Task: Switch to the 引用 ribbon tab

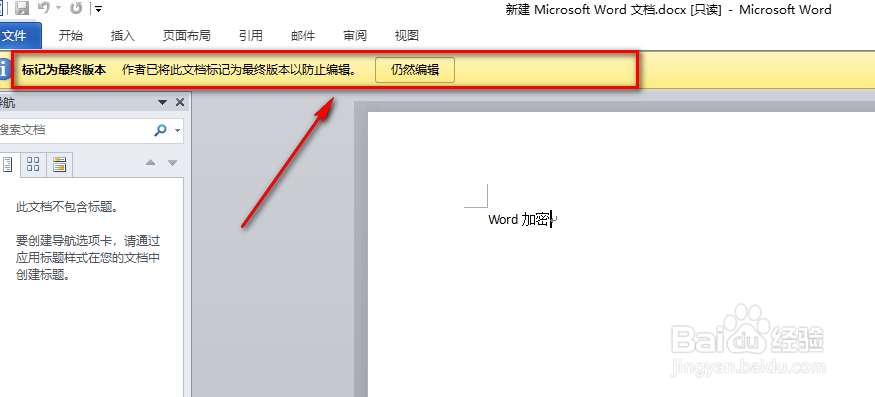Action: point(251,36)
